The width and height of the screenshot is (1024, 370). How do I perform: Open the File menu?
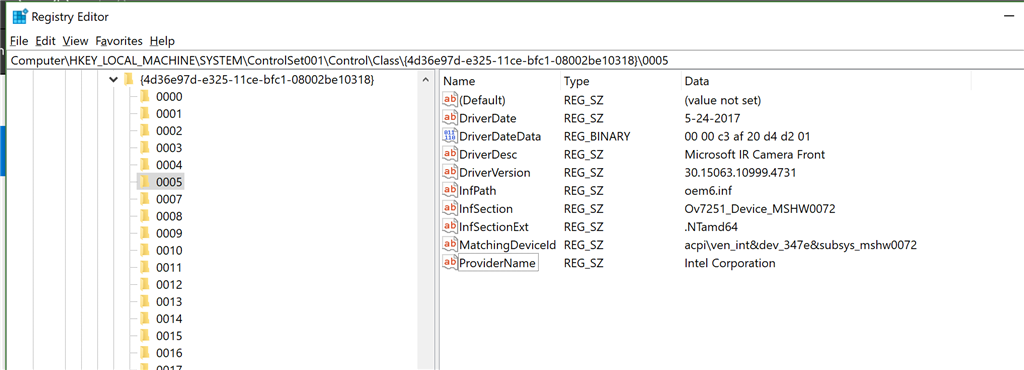[x=19, y=40]
